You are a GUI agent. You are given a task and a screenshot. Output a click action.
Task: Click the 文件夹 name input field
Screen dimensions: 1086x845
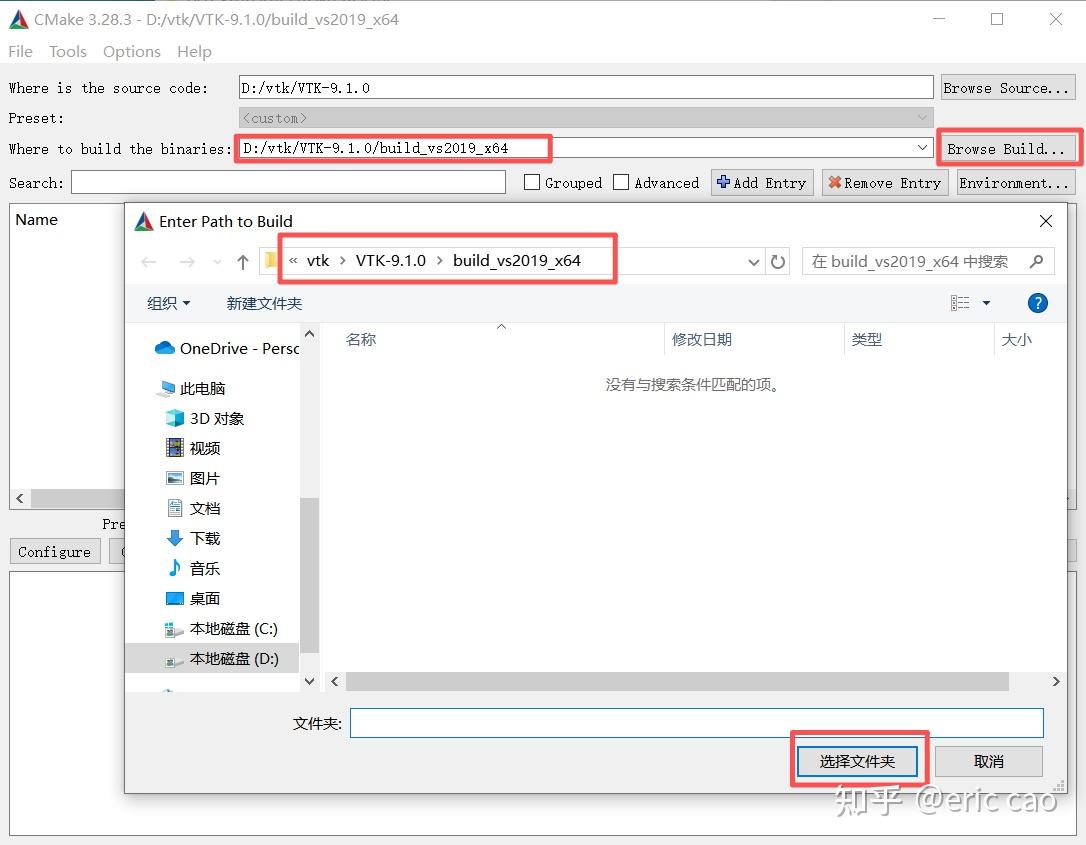tap(697, 723)
